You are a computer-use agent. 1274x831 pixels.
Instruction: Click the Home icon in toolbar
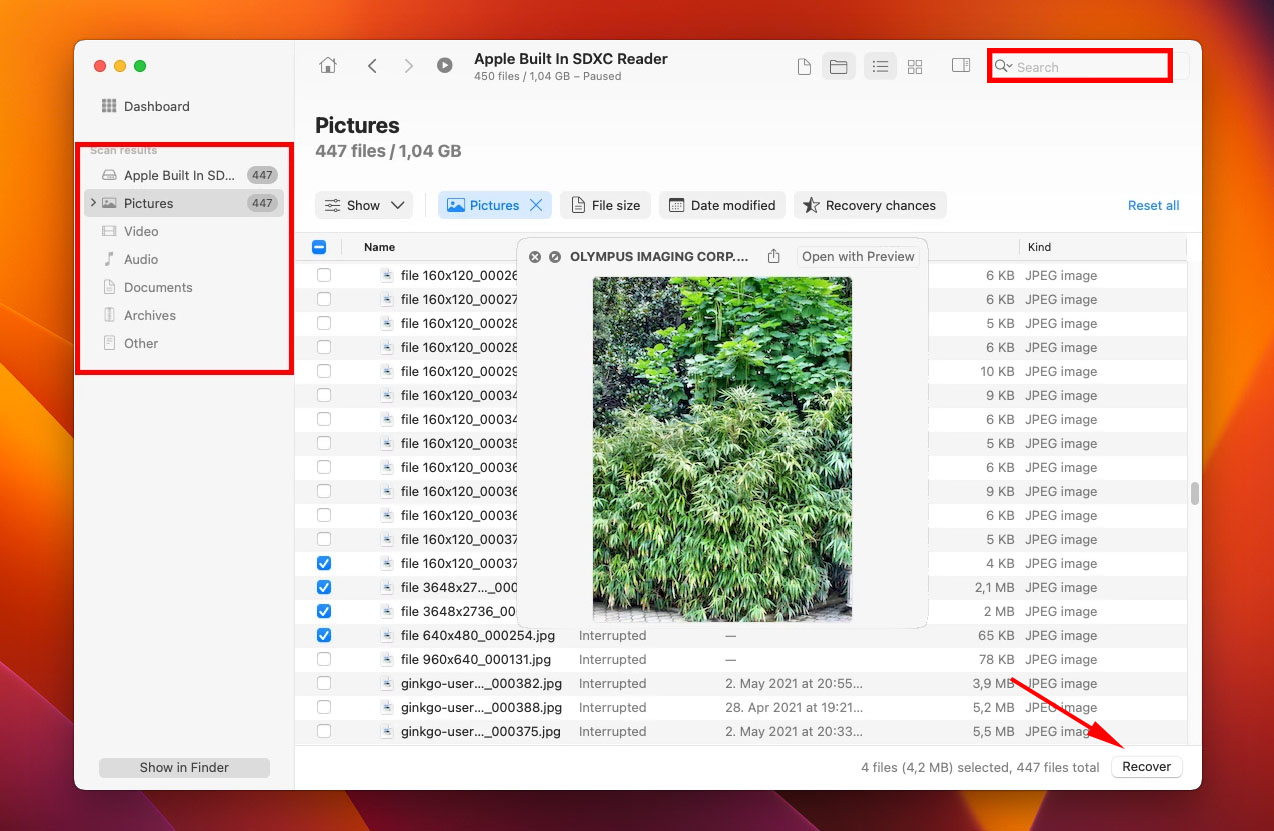[327, 66]
